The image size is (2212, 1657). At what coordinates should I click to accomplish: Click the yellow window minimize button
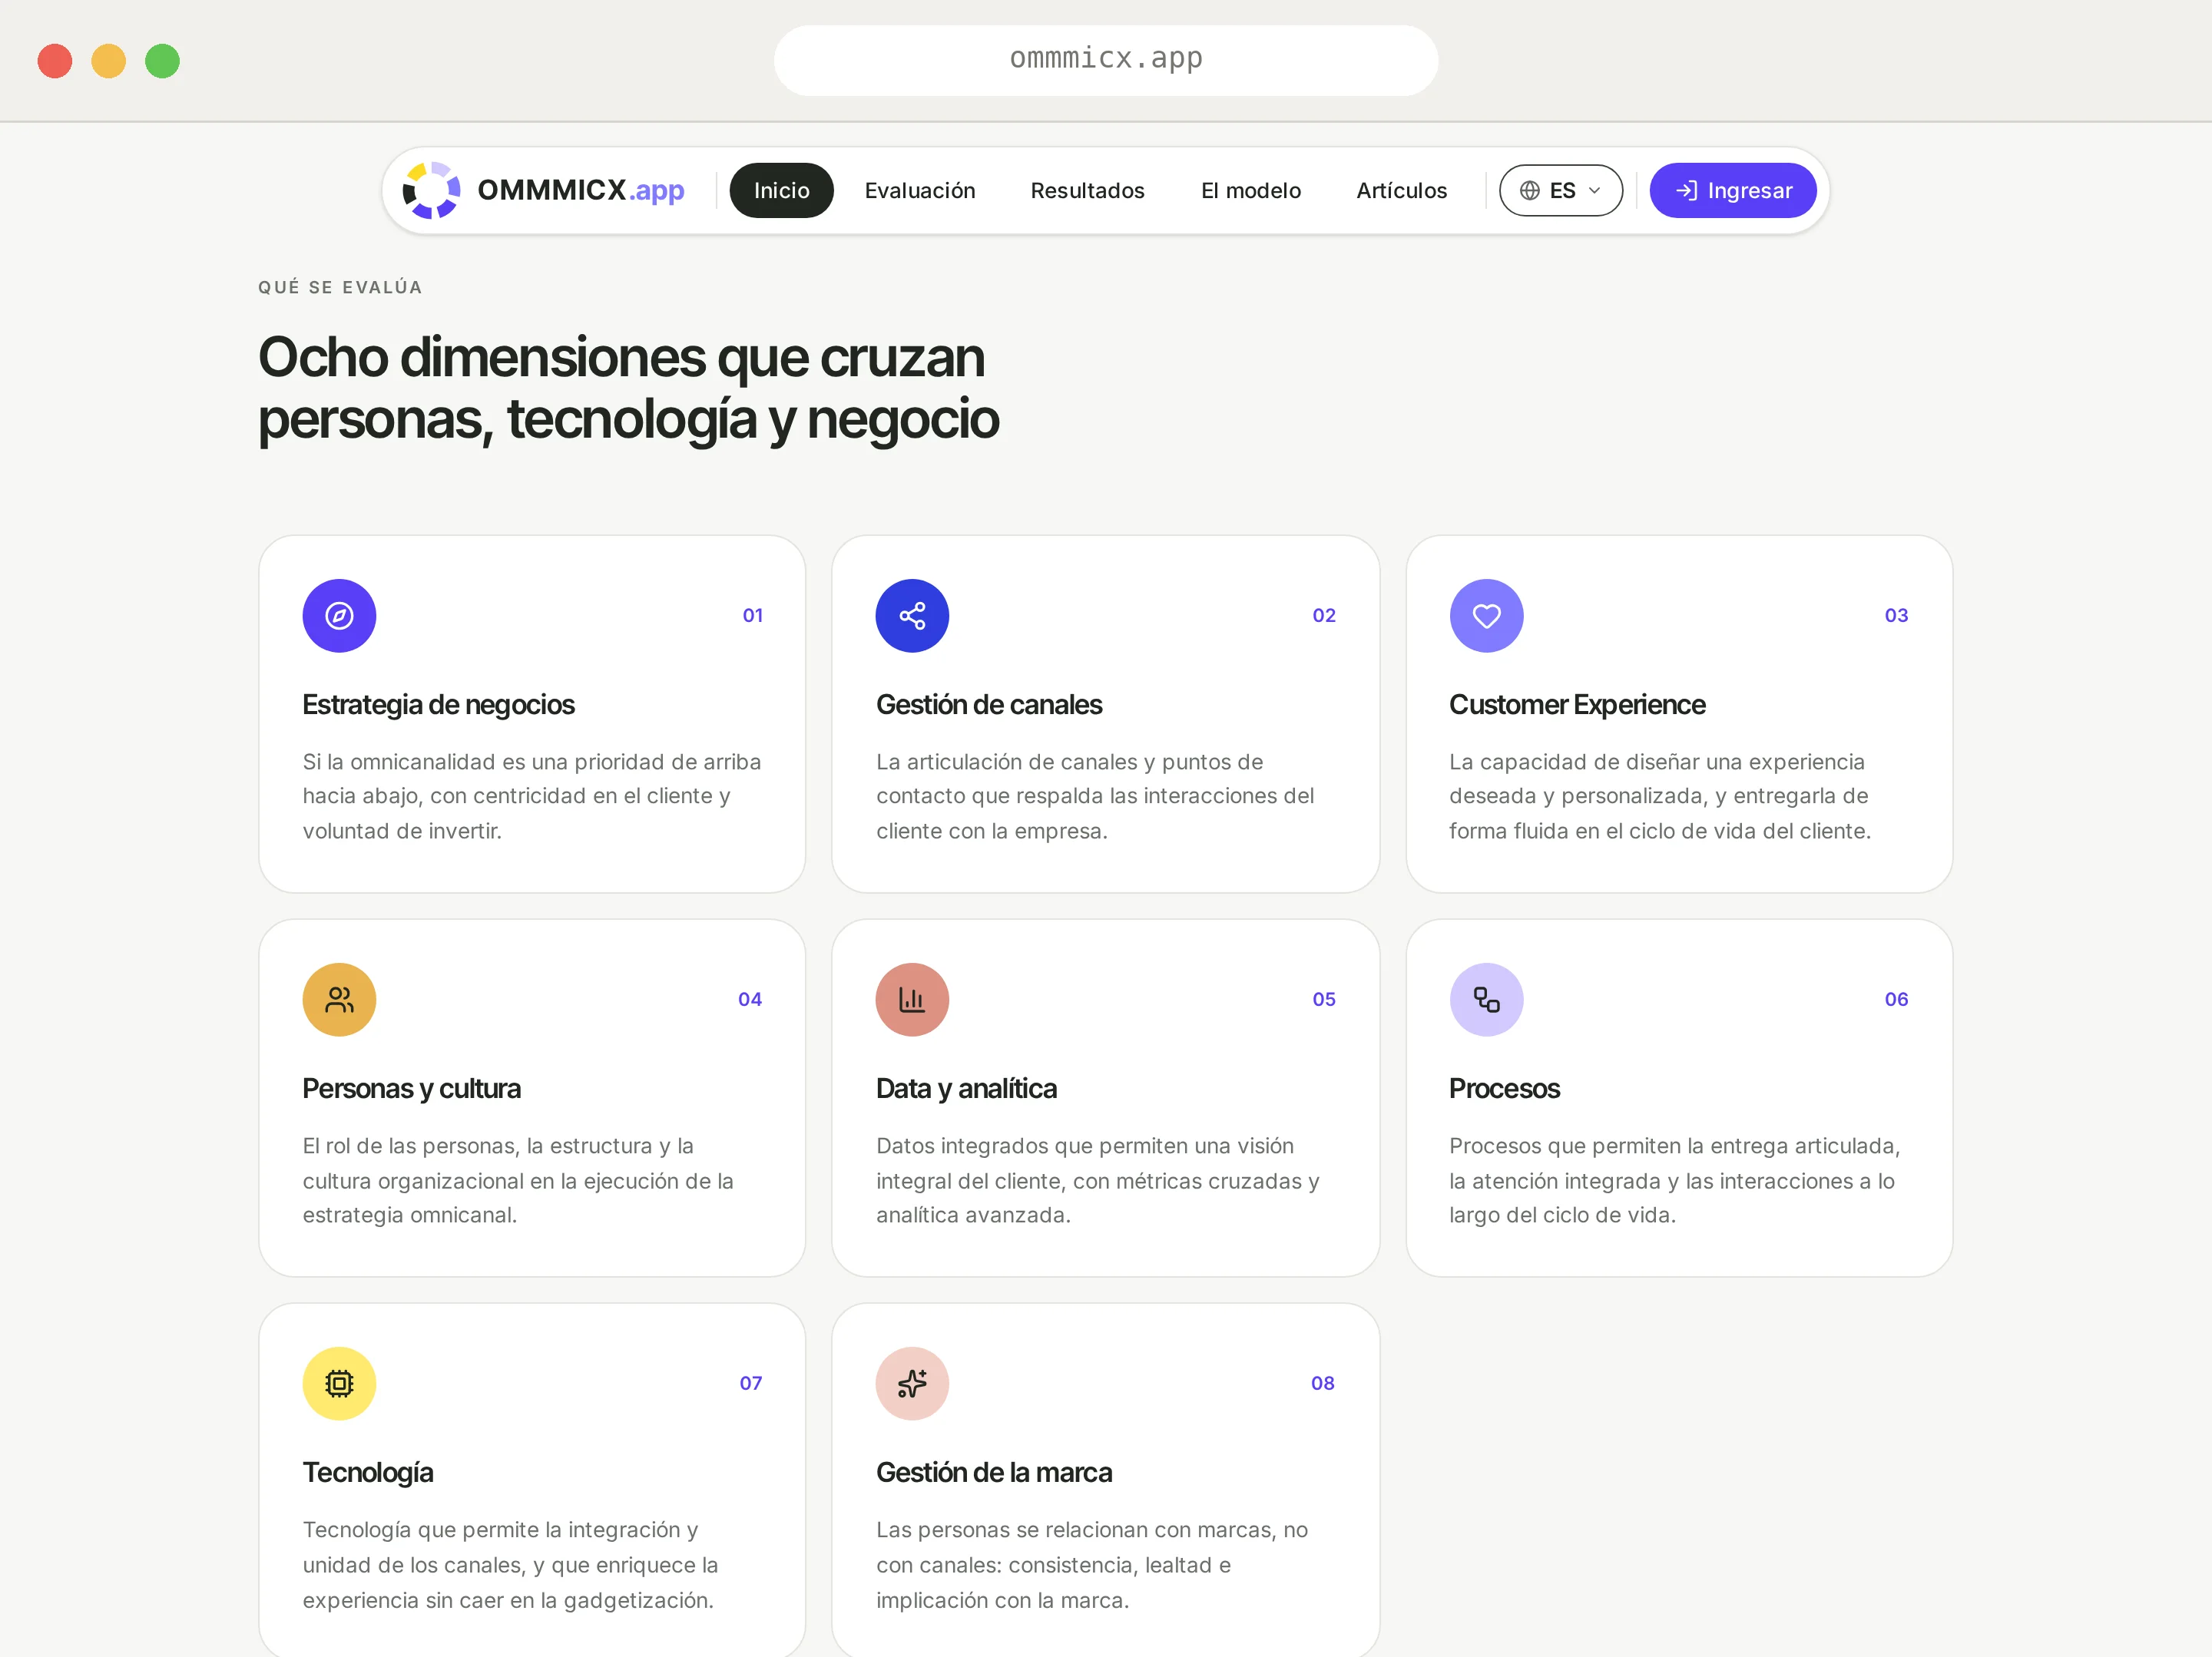click(108, 61)
